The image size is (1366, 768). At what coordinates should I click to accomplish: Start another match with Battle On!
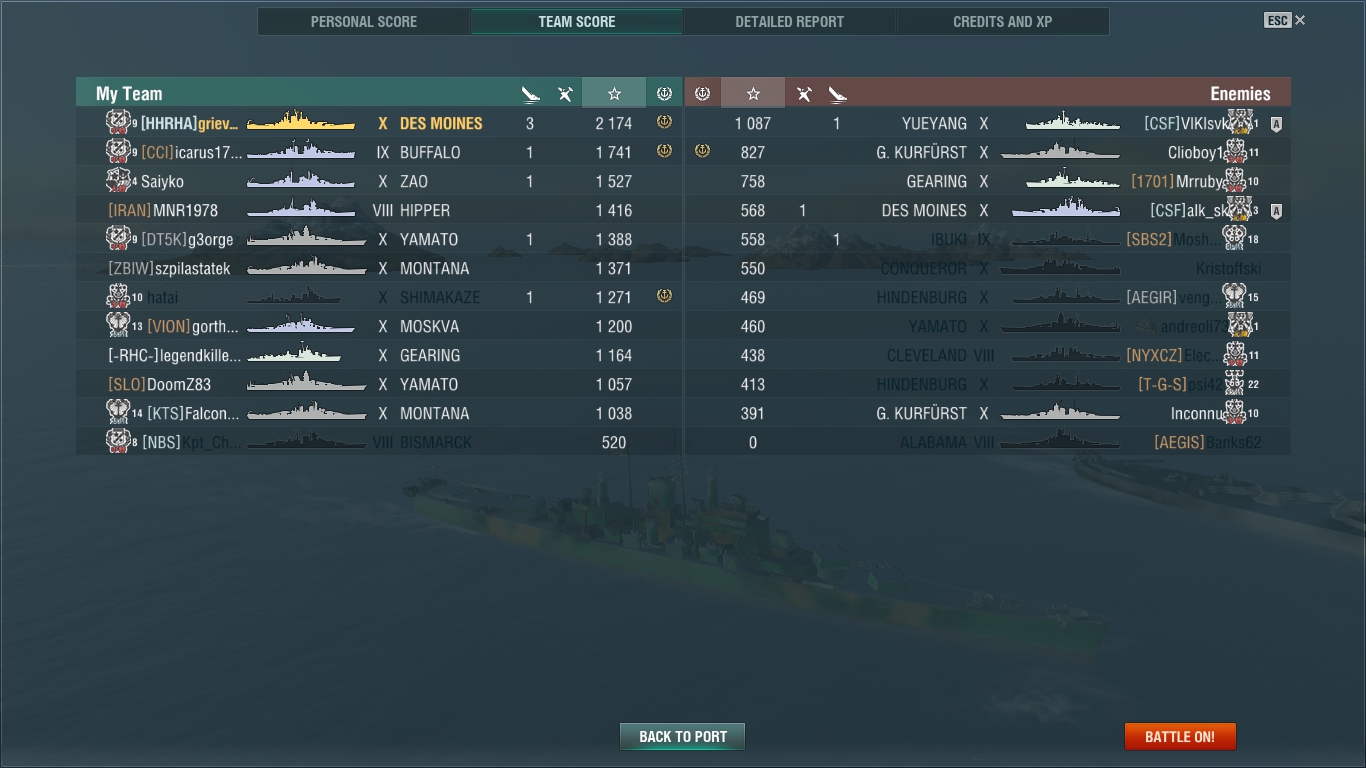coord(1180,737)
